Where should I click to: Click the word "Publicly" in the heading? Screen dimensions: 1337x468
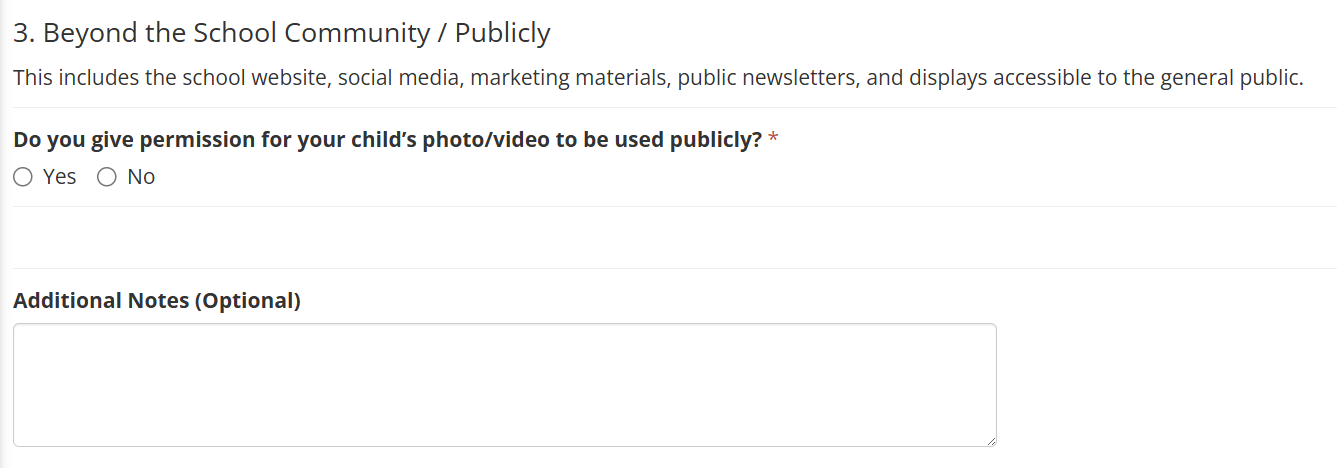click(x=502, y=33)
